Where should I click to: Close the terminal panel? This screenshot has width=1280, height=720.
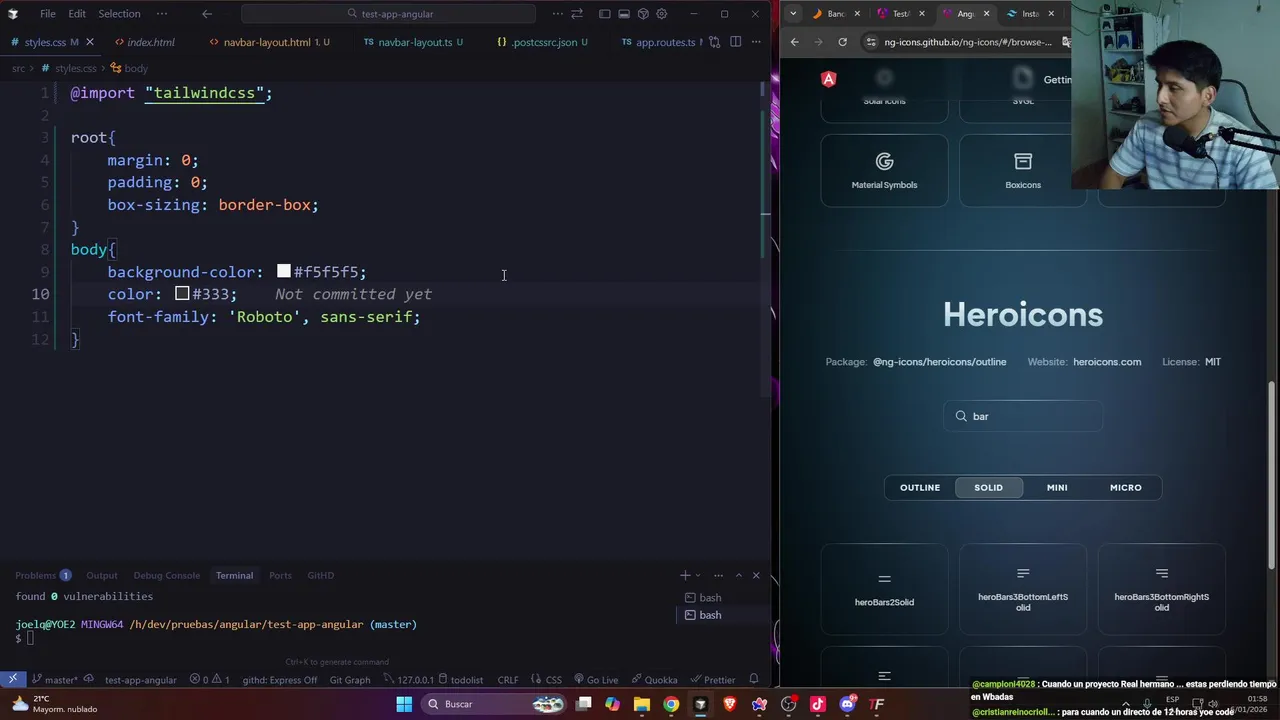click(756, 575)
